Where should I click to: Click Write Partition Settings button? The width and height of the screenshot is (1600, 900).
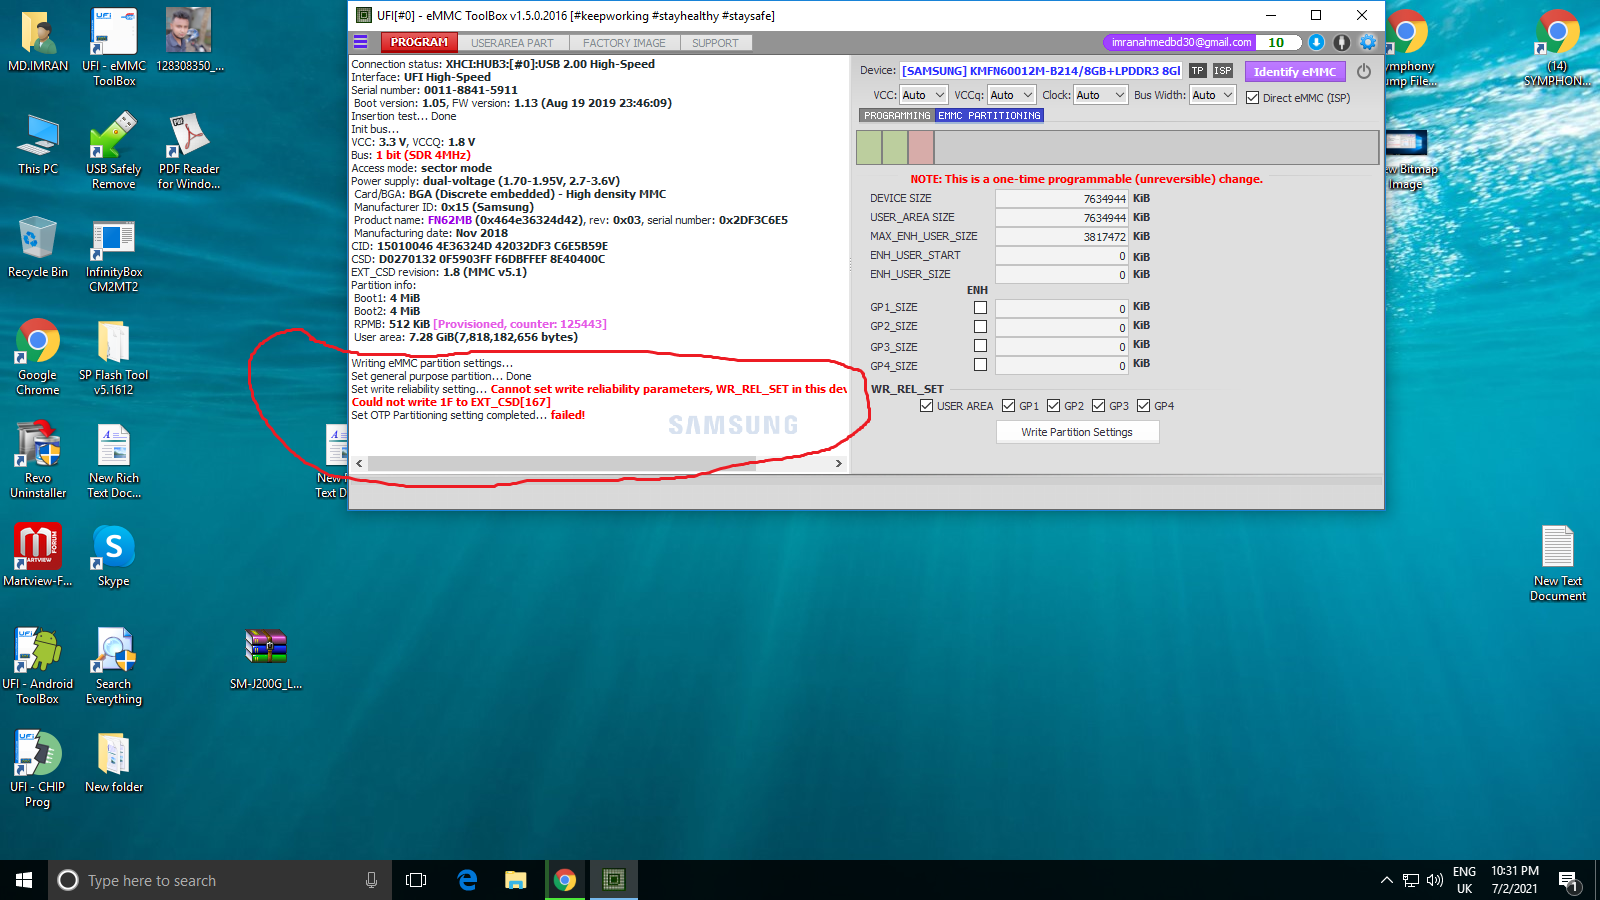click(1077, 432)
